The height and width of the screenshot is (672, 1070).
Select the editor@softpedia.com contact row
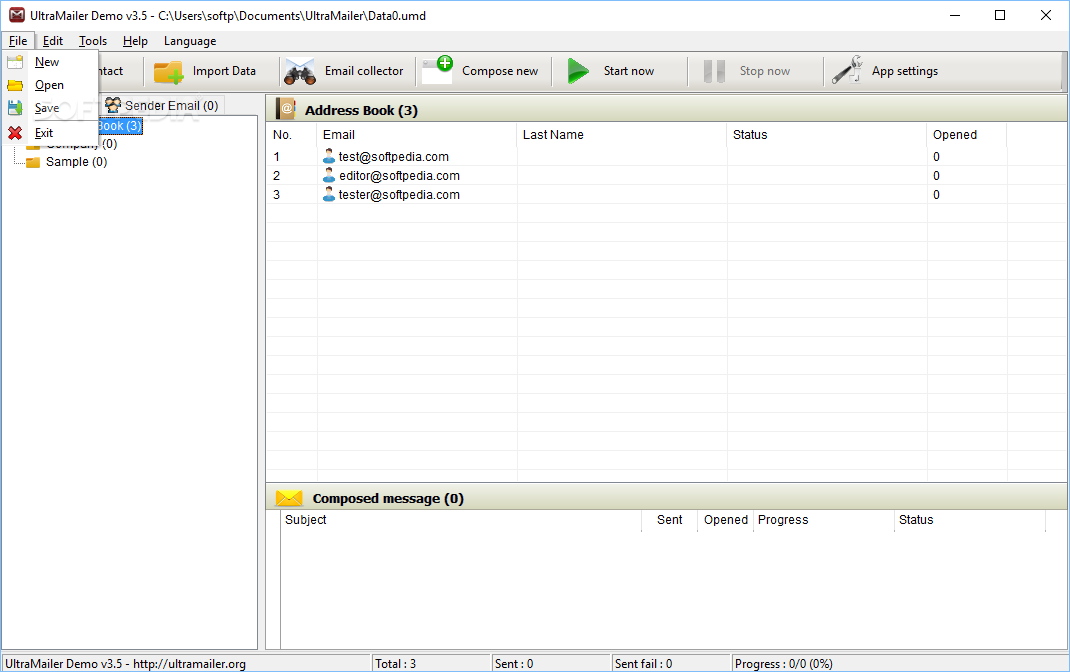pos(665,175)
